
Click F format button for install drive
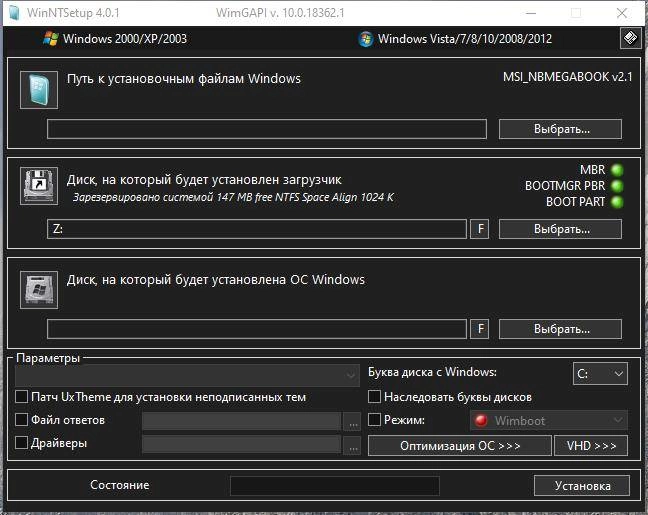(480, 329)
